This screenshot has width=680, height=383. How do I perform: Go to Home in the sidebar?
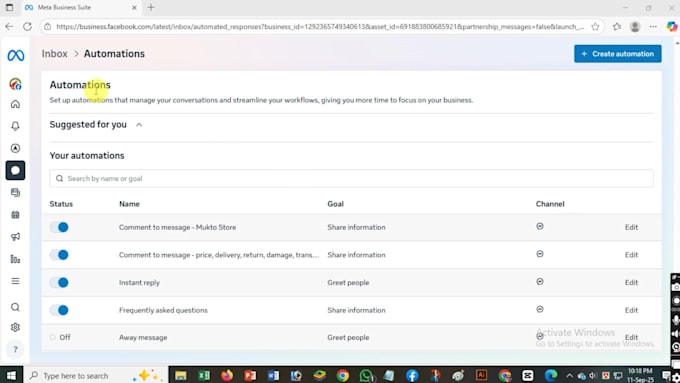[15, 104]
